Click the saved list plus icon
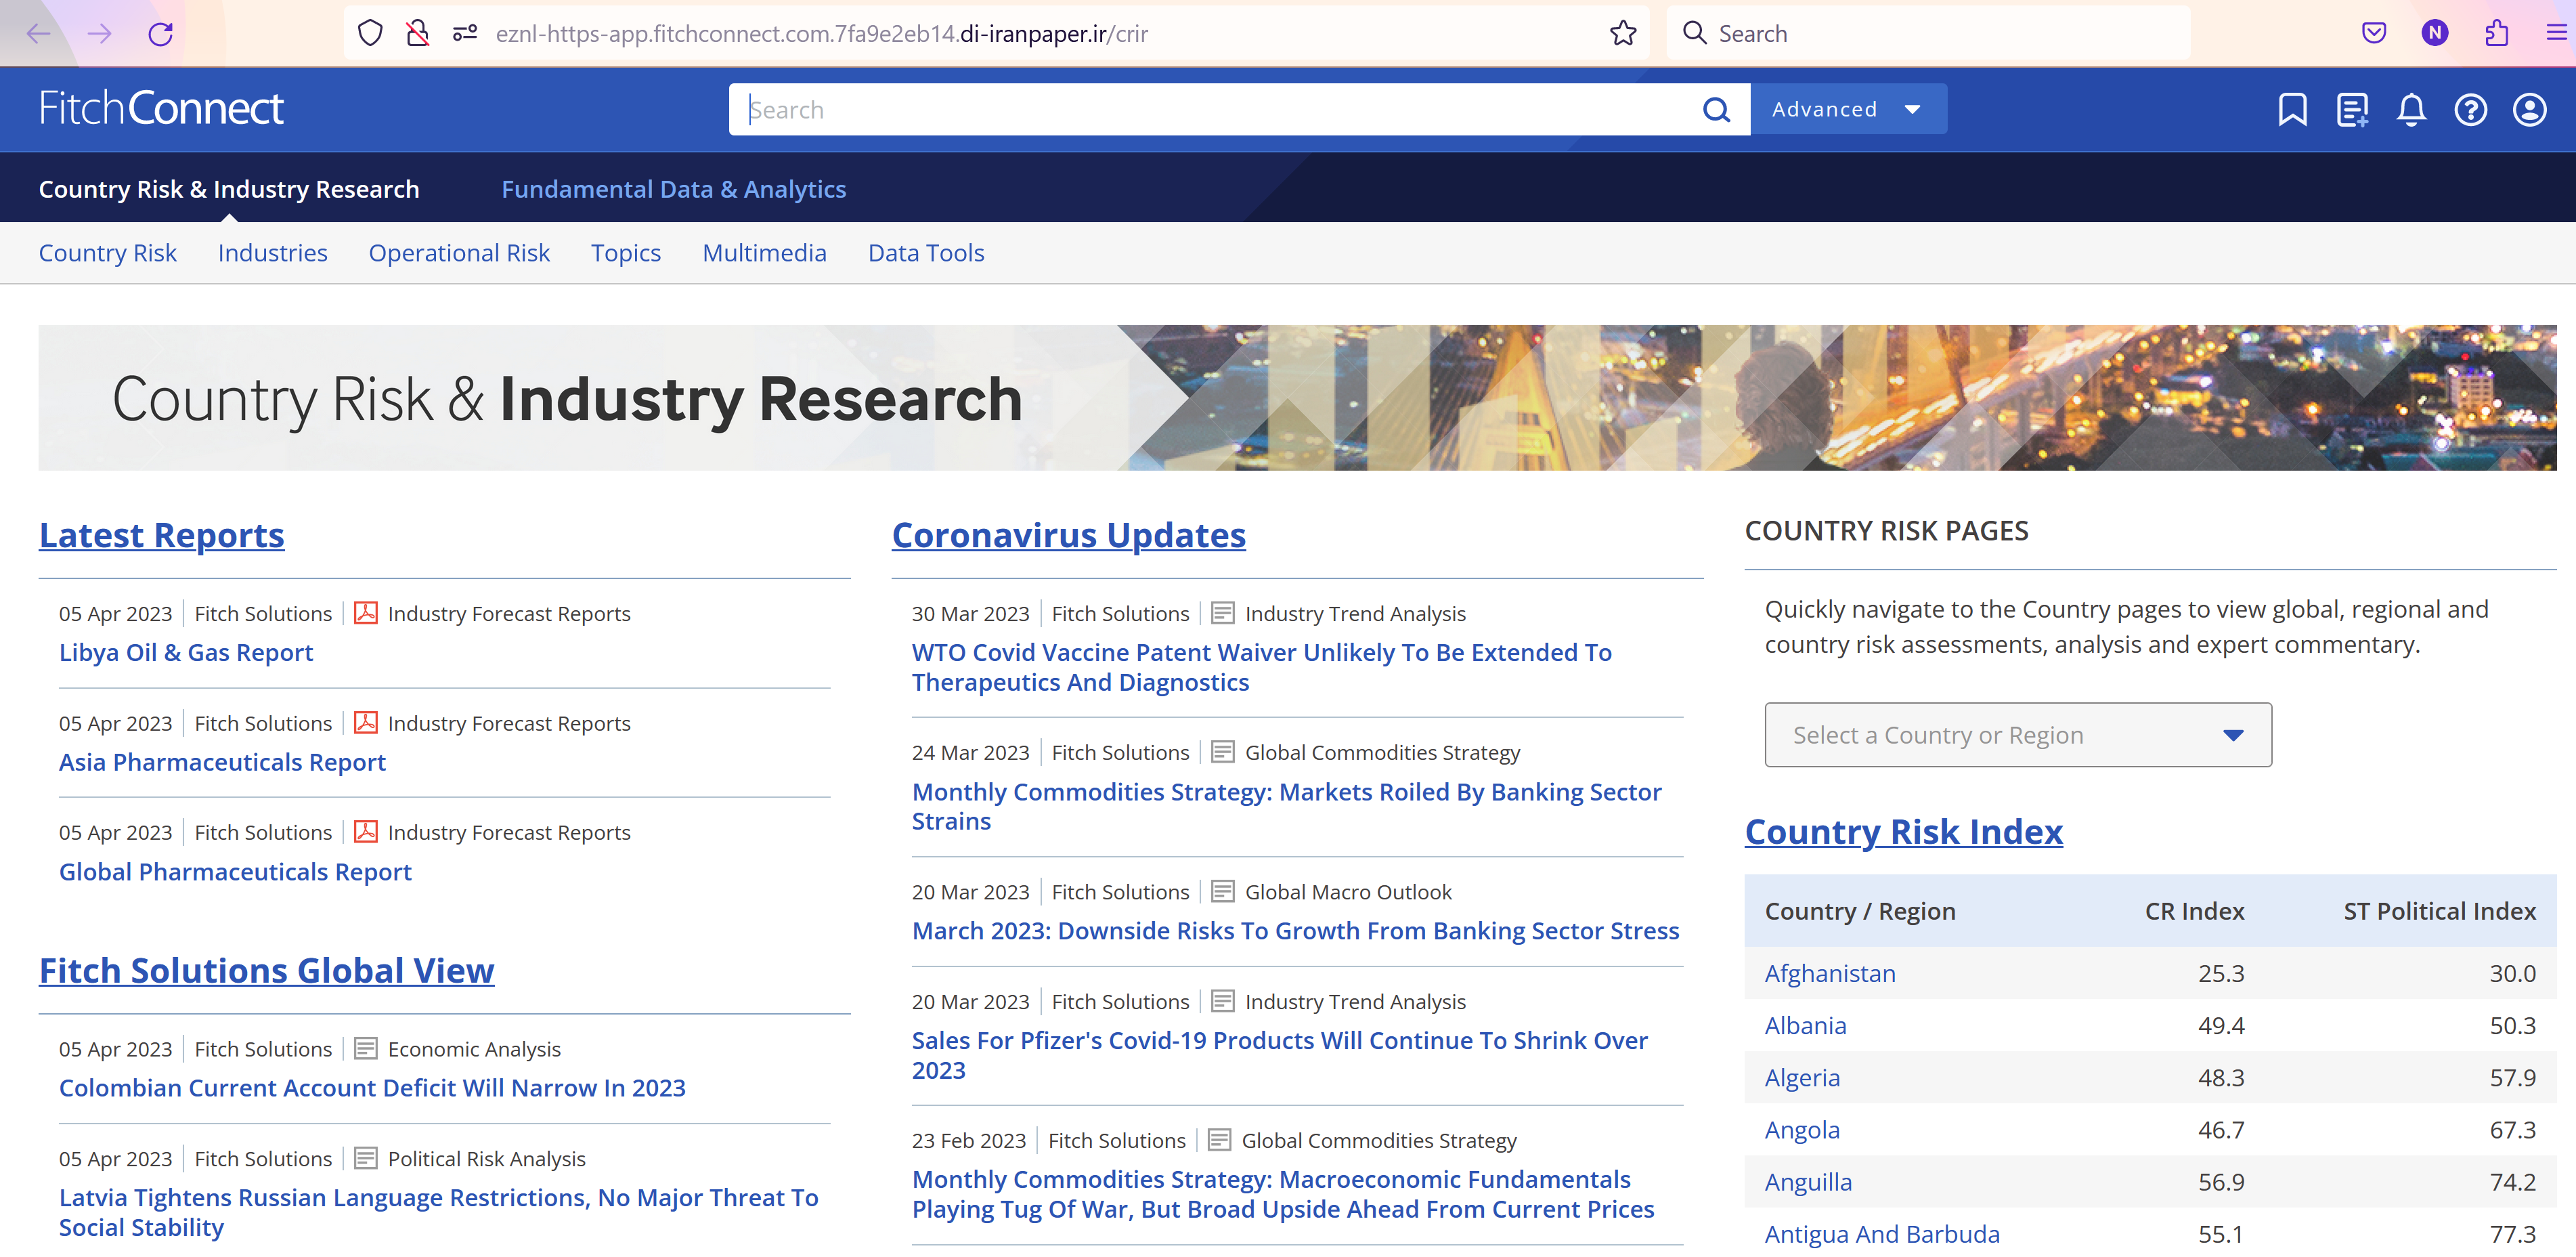The width and height of the screenshot is (2576, 1257). pos(2351,109)
